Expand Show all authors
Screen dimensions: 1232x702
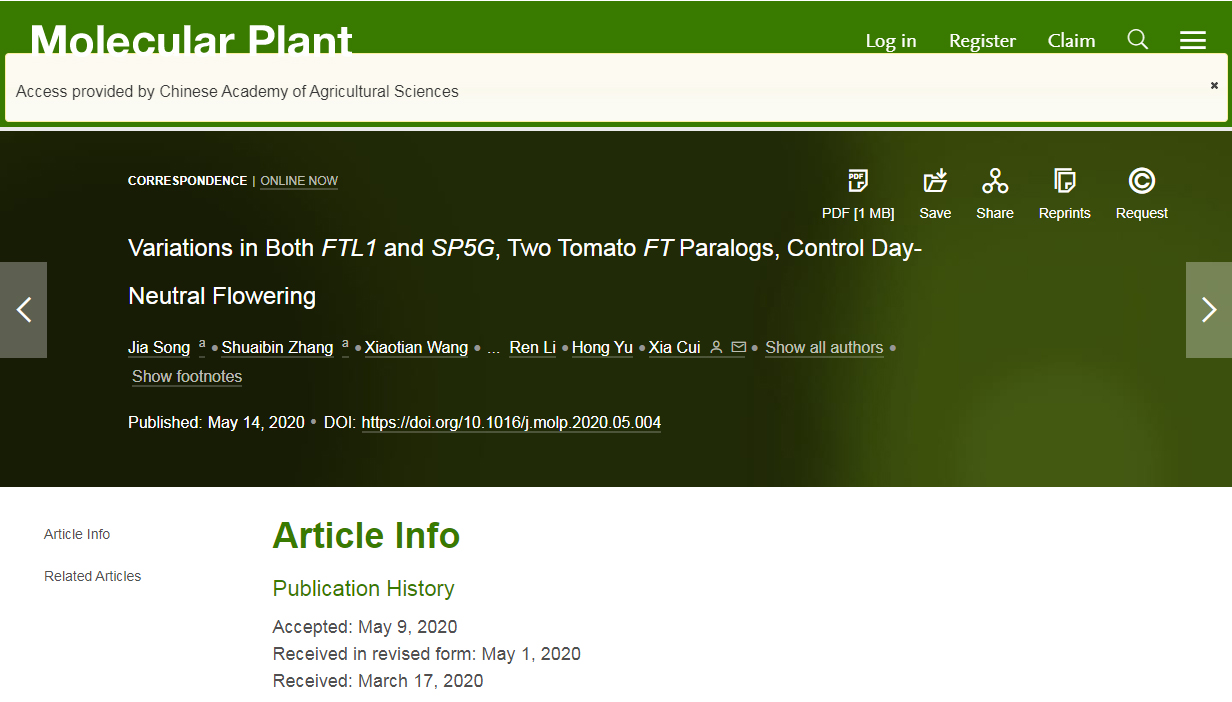coord(823,348)
